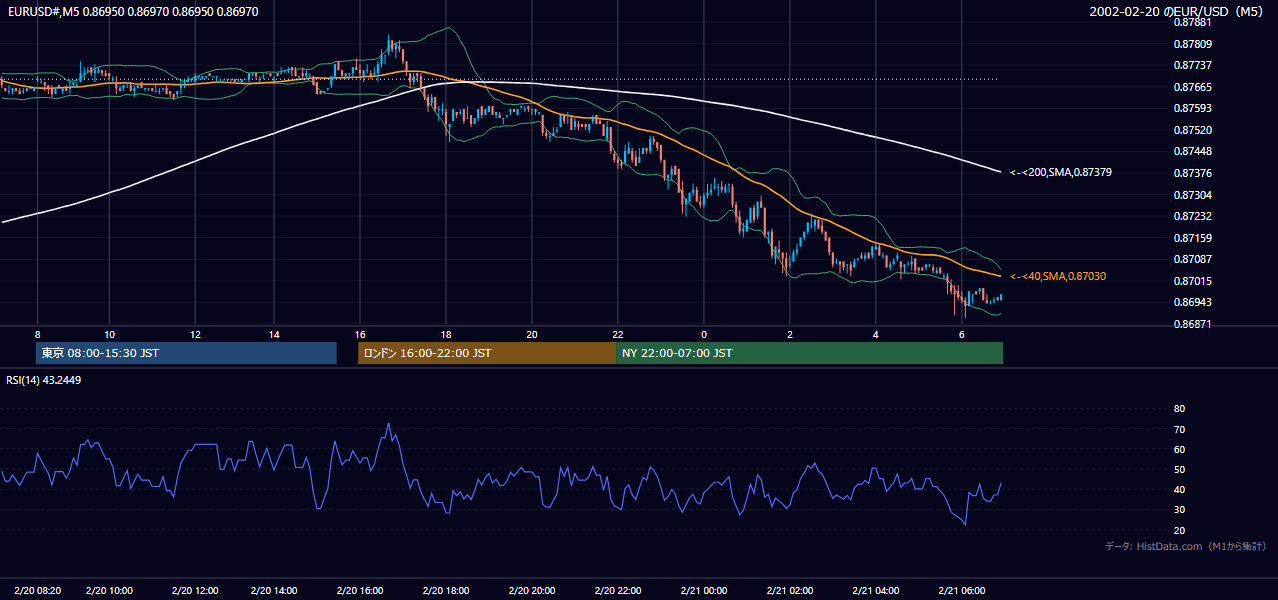Click the 2002-02-20 EUR/USD (M5) title

[1178, 11]
